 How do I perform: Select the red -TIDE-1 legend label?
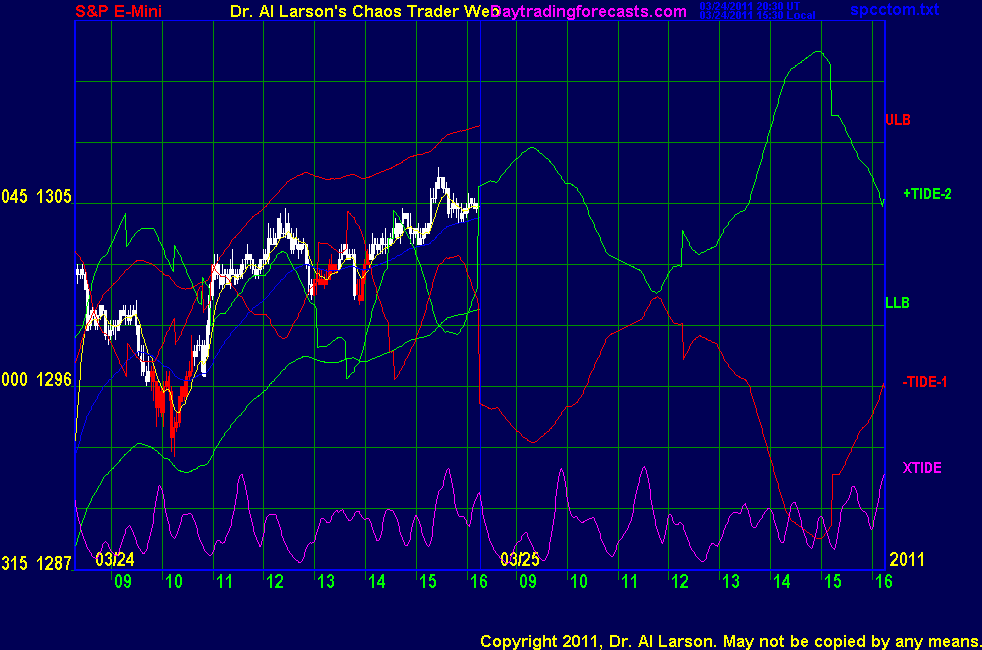924,382
